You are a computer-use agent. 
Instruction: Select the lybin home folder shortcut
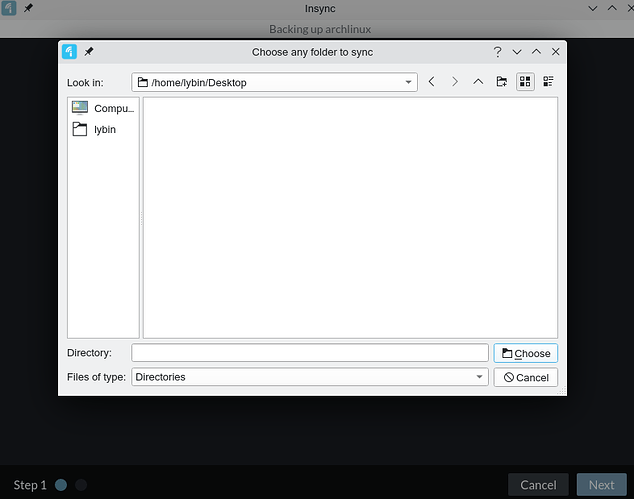pyautogui.click(x=103, y=129)
